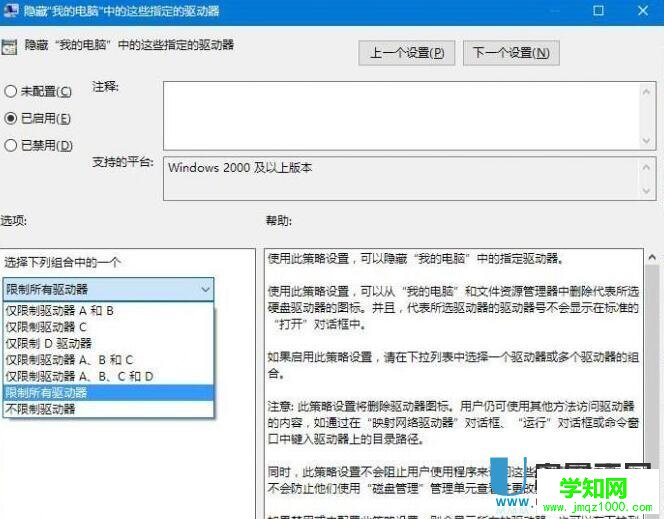Click the comment box scroll up arrow

[646, 91]
